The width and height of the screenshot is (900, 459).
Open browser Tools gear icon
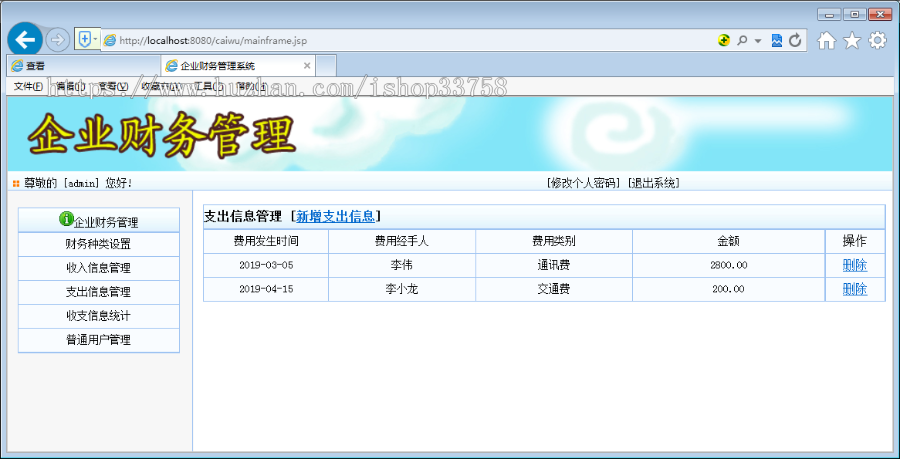pos(877,40)
